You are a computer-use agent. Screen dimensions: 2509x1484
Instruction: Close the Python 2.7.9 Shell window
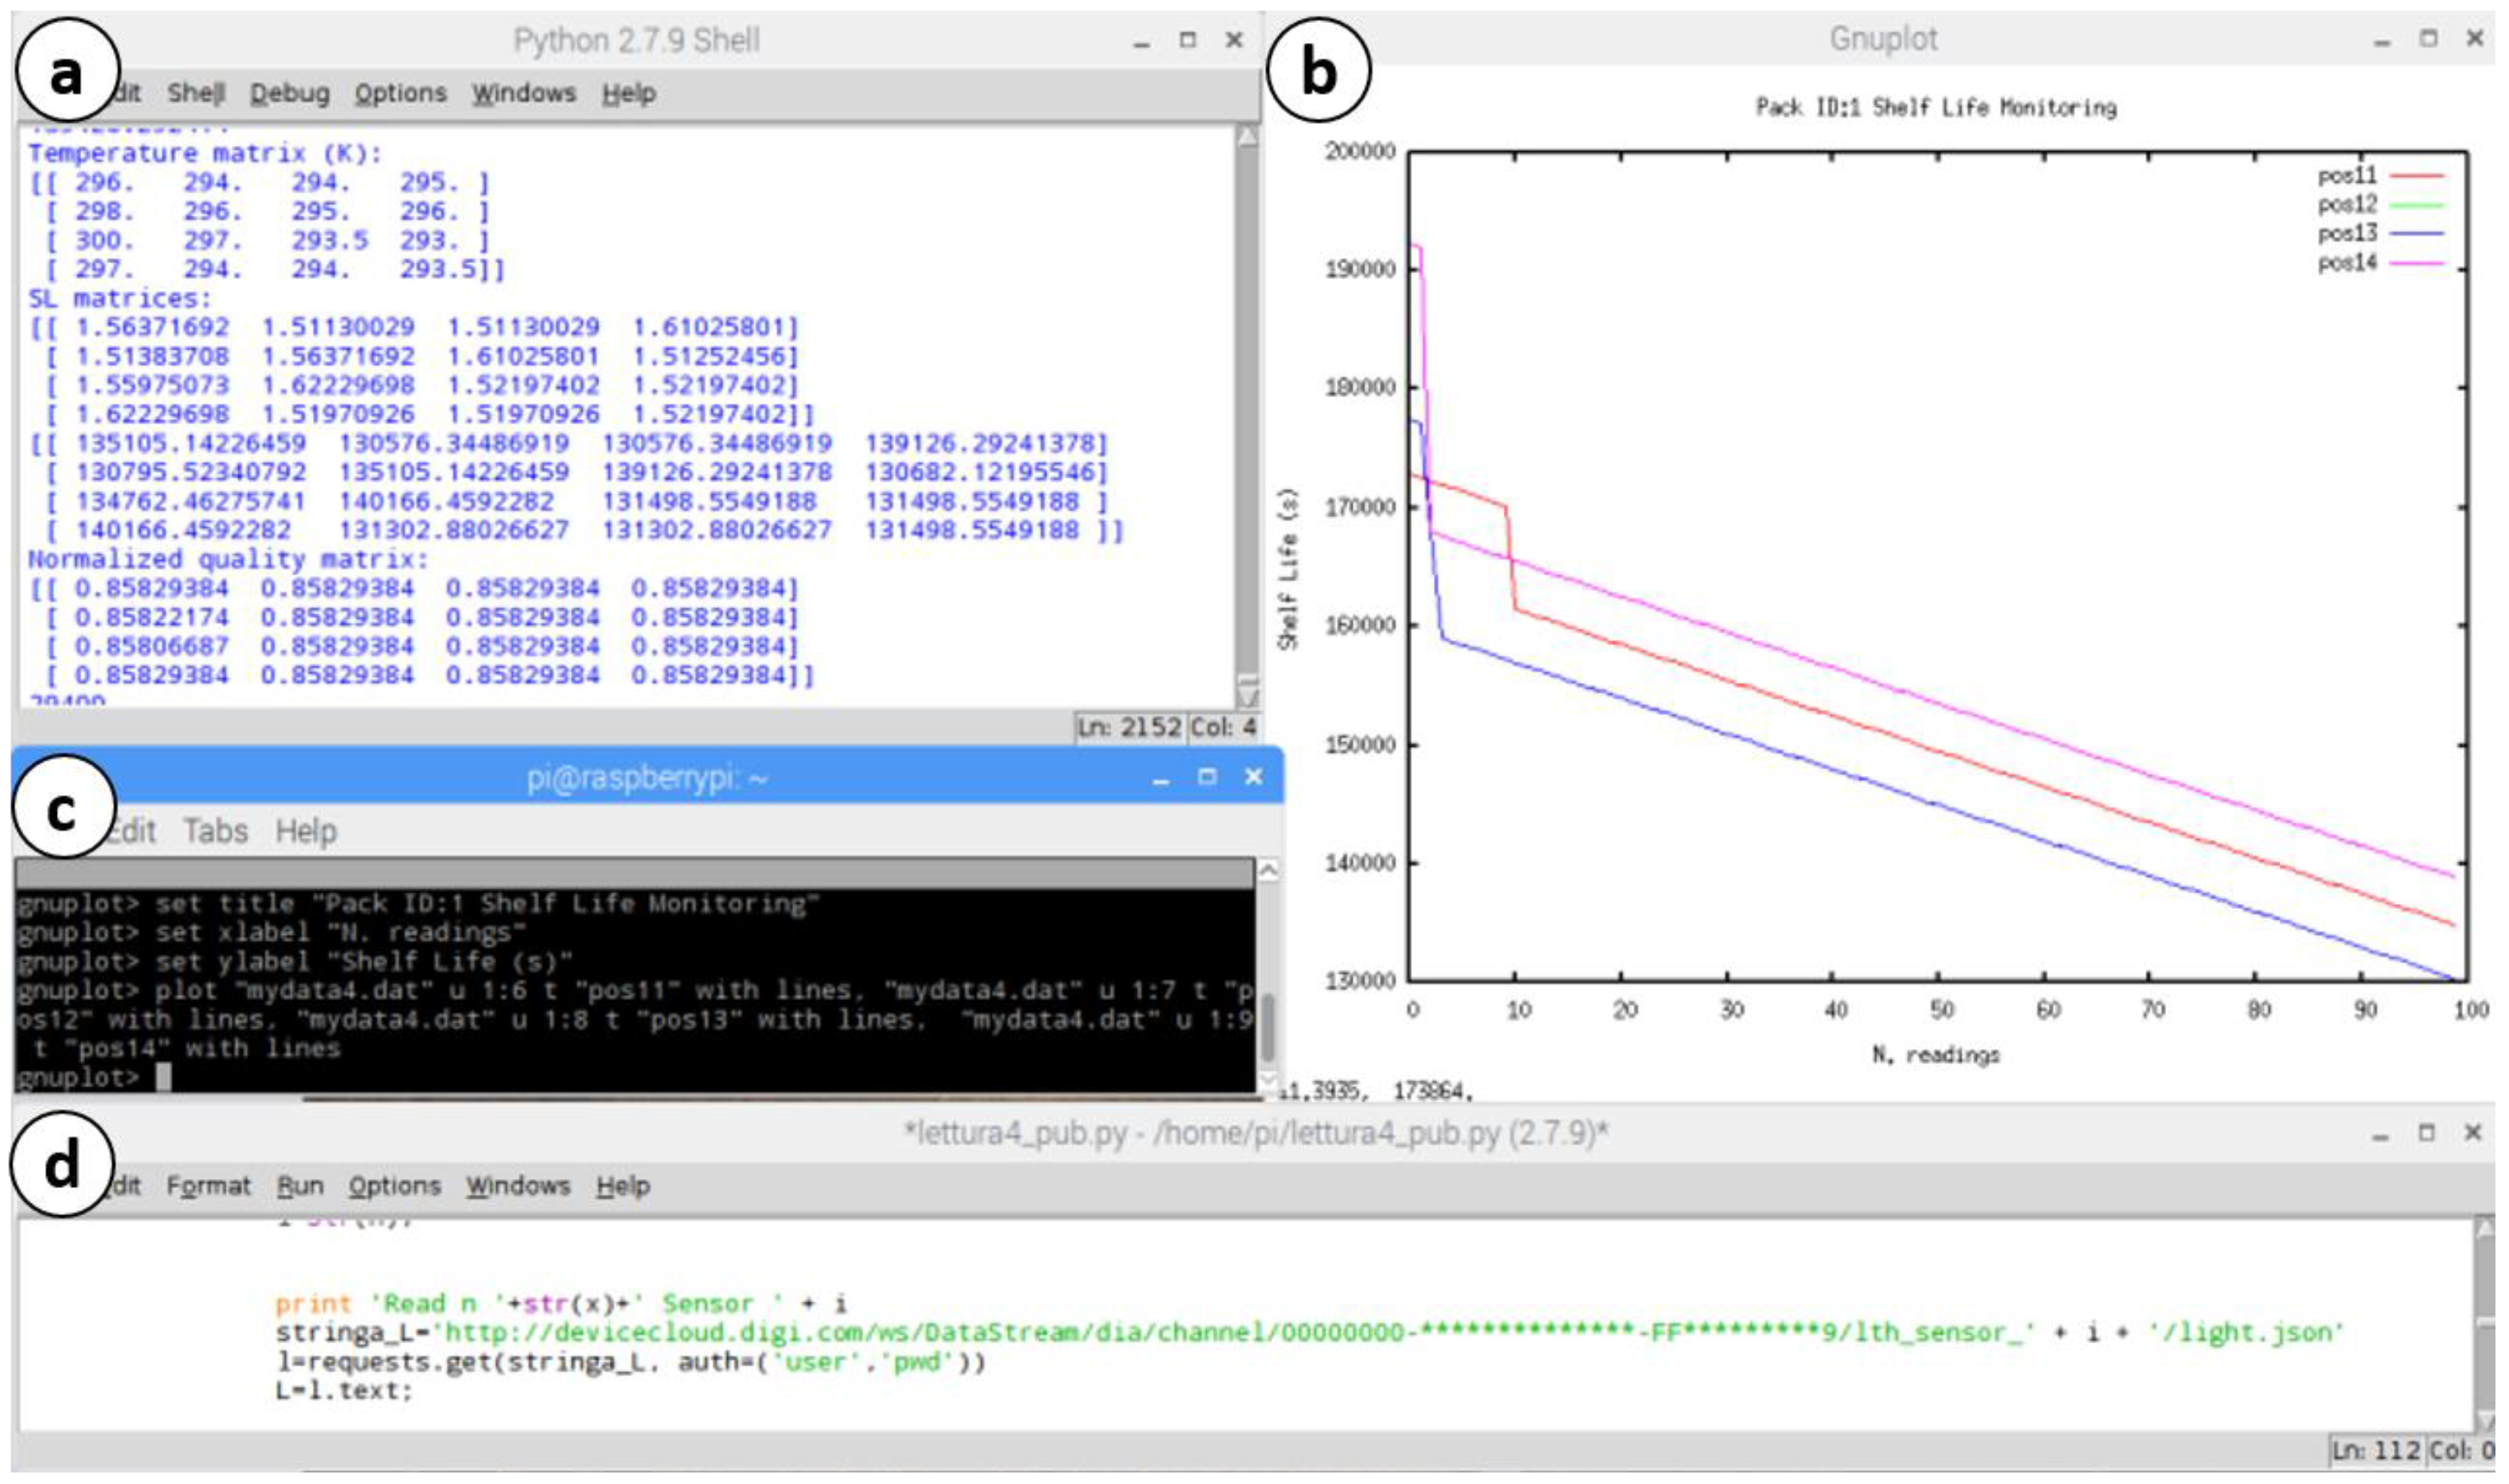[1234, 40]
